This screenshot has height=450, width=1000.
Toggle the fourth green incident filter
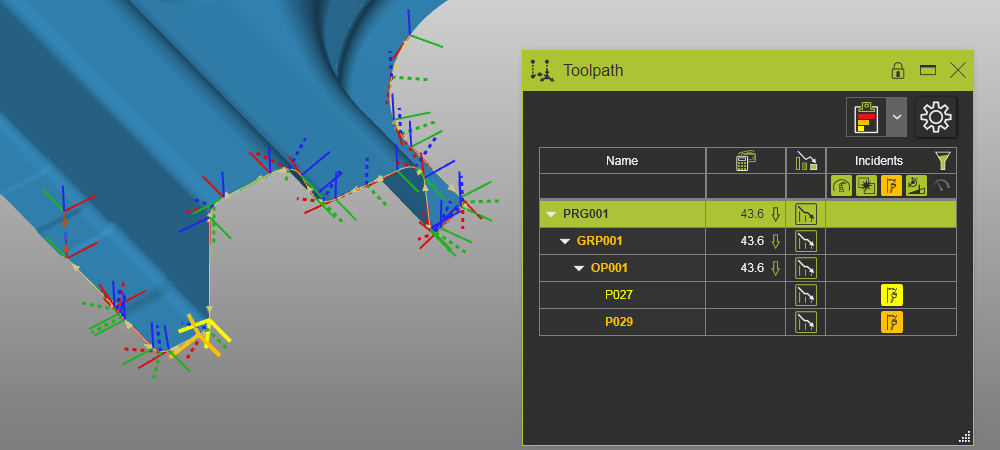pos(916,186)
